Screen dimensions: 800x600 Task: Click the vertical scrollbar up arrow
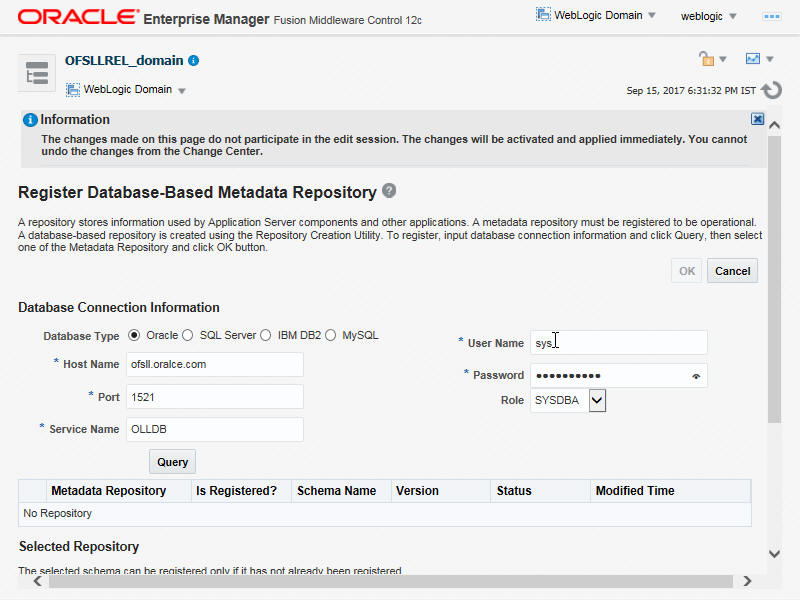774,125
